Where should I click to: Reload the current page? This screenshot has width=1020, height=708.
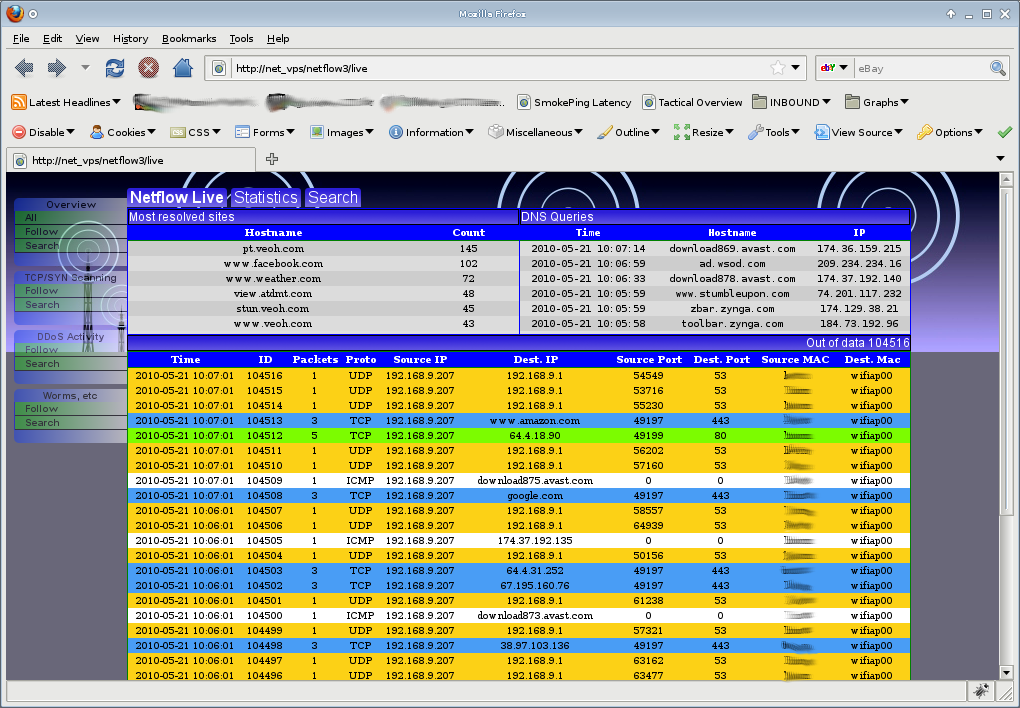(115, 68)
